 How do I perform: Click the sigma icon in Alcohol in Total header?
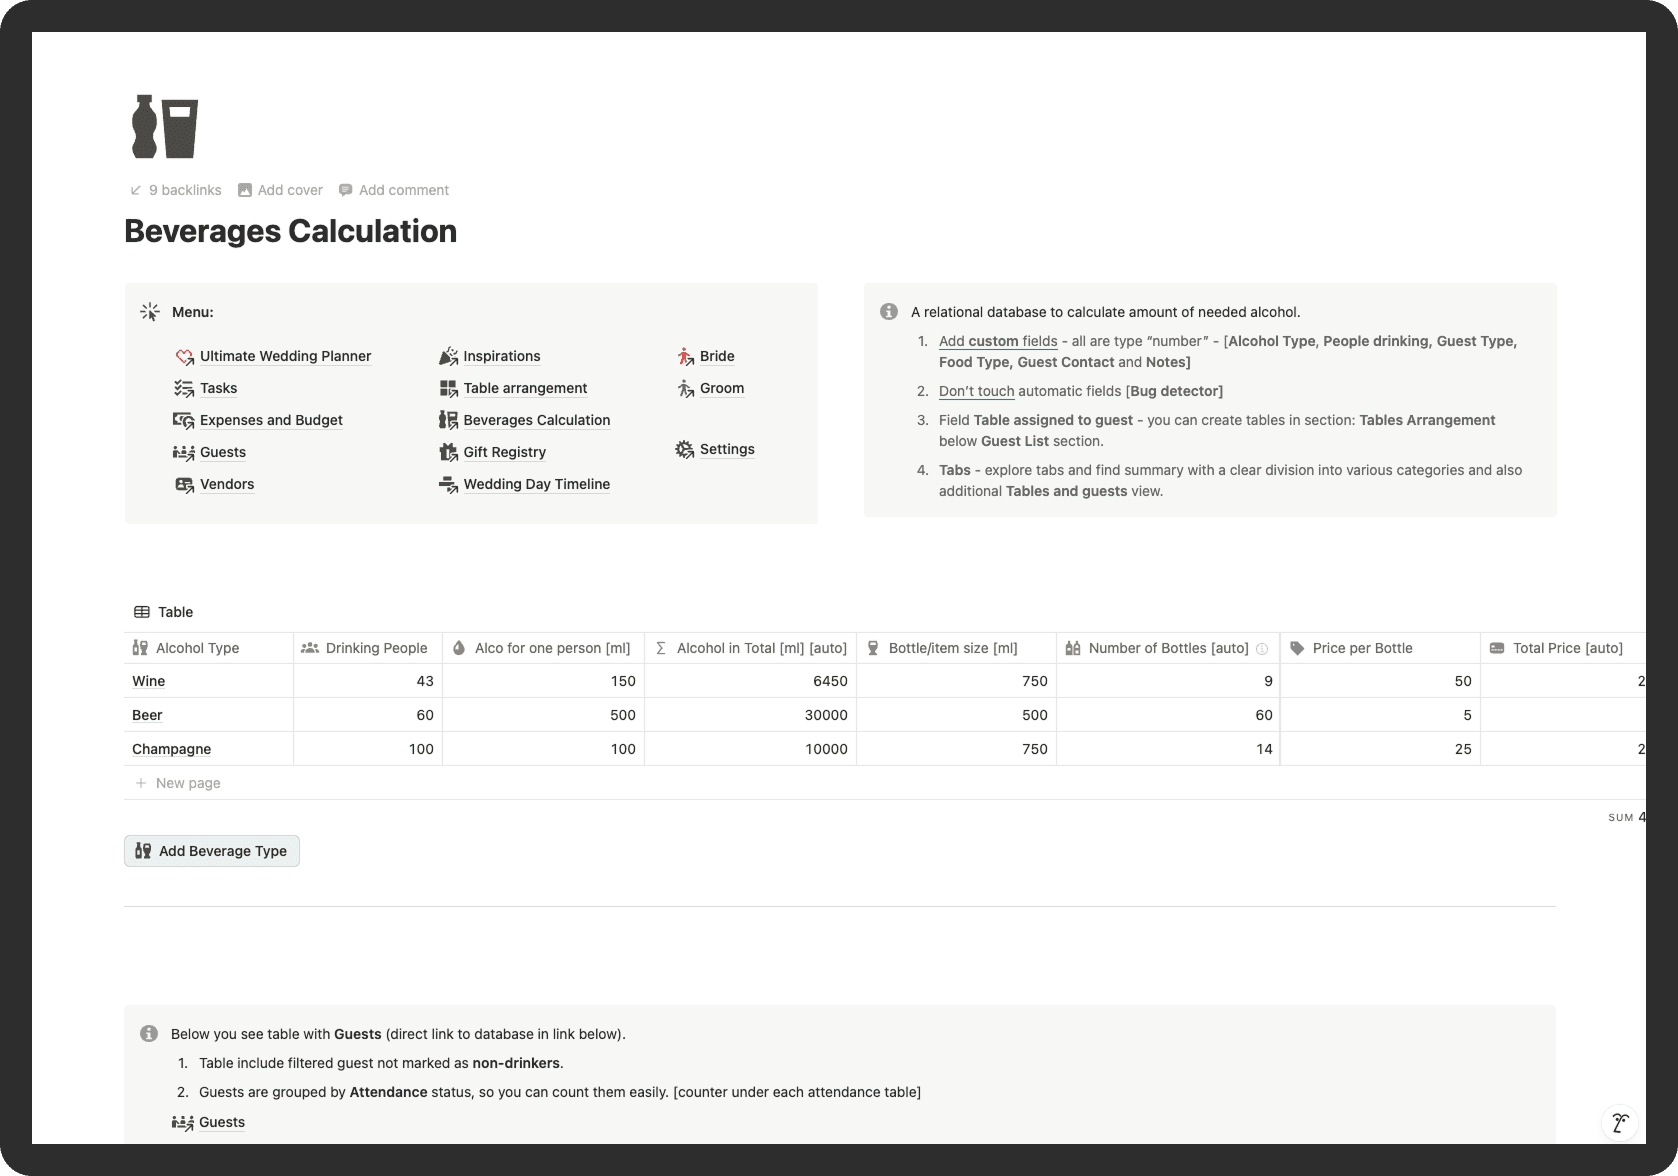pos(660,648)
